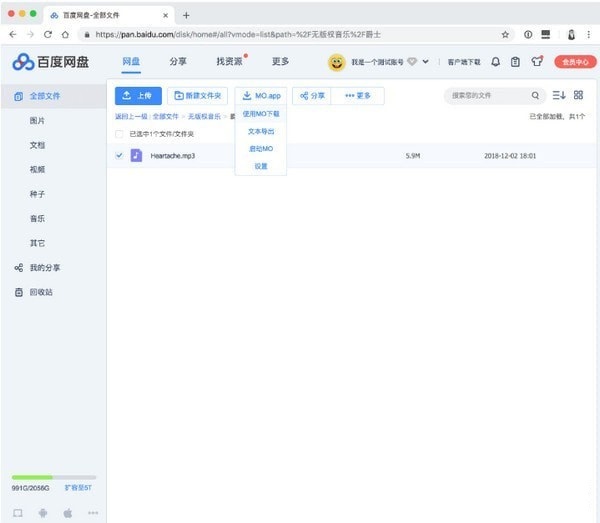Select 文档 in the sidebar
Image resolution: width=600 pixels, height=523 pixels.
click(37, 145)
